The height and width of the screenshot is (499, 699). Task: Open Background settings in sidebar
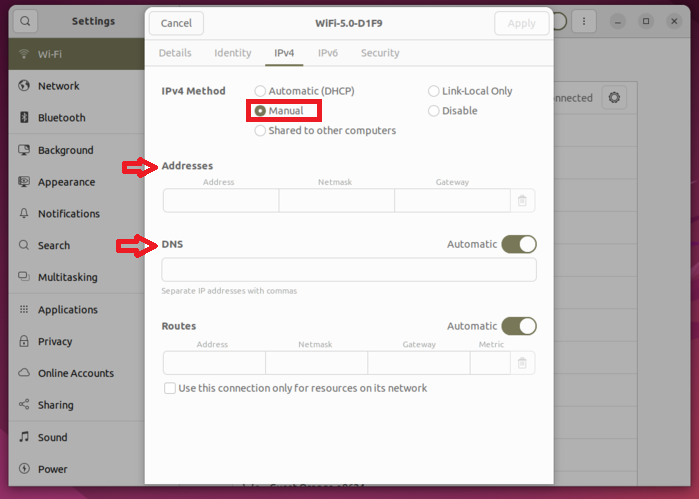coord(76,150)
